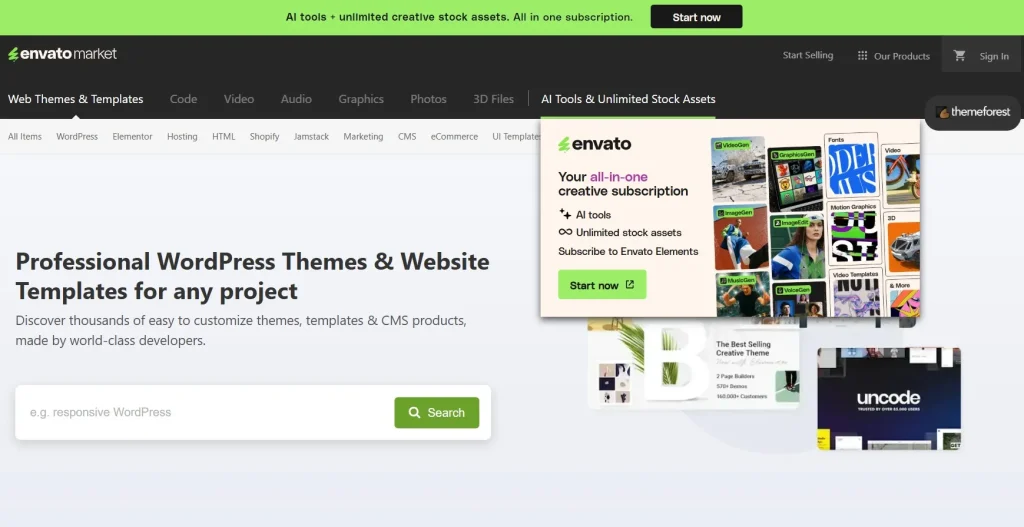1024x527 pixels.
Task: Open the Shopify submenu
Action: pyautogui.click(x=264, y=136)
